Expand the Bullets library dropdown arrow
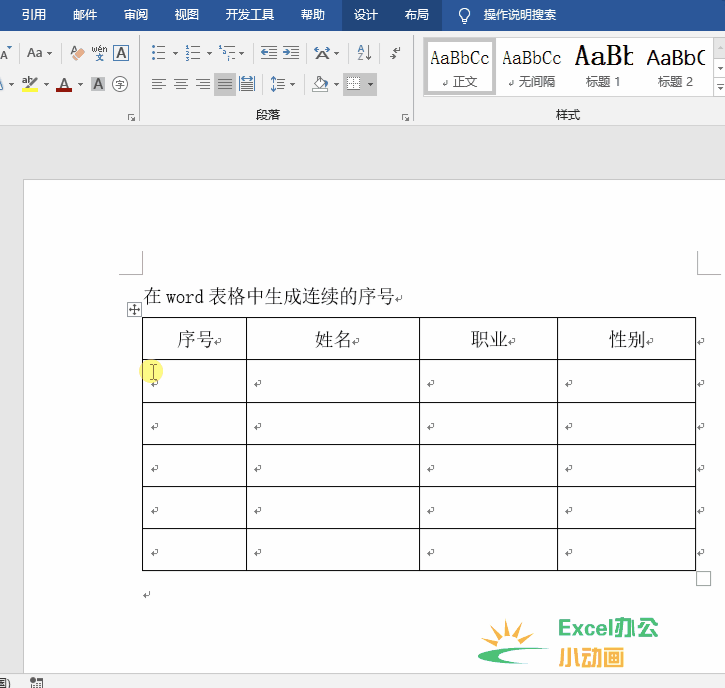The image size is (725, 688). (x=175, y=53)
